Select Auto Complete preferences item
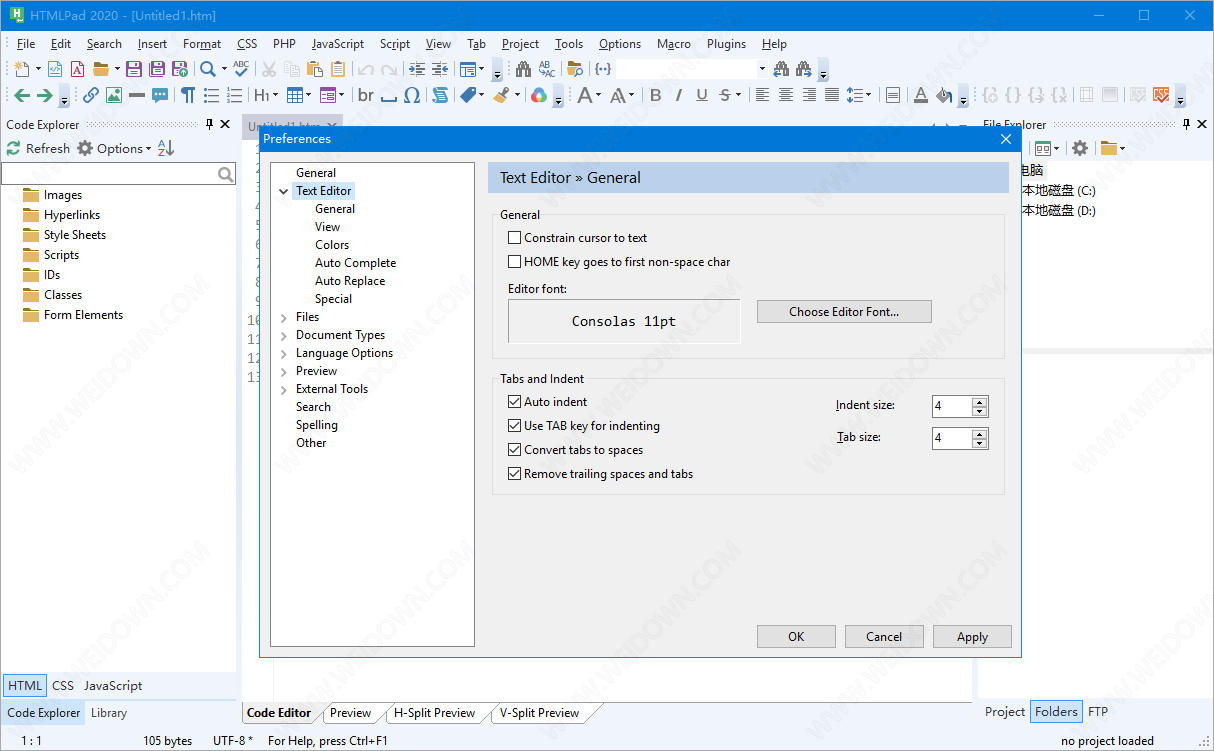Viewport: 1214px width, 751px height. pyautogui.click(x=355, y=263)
